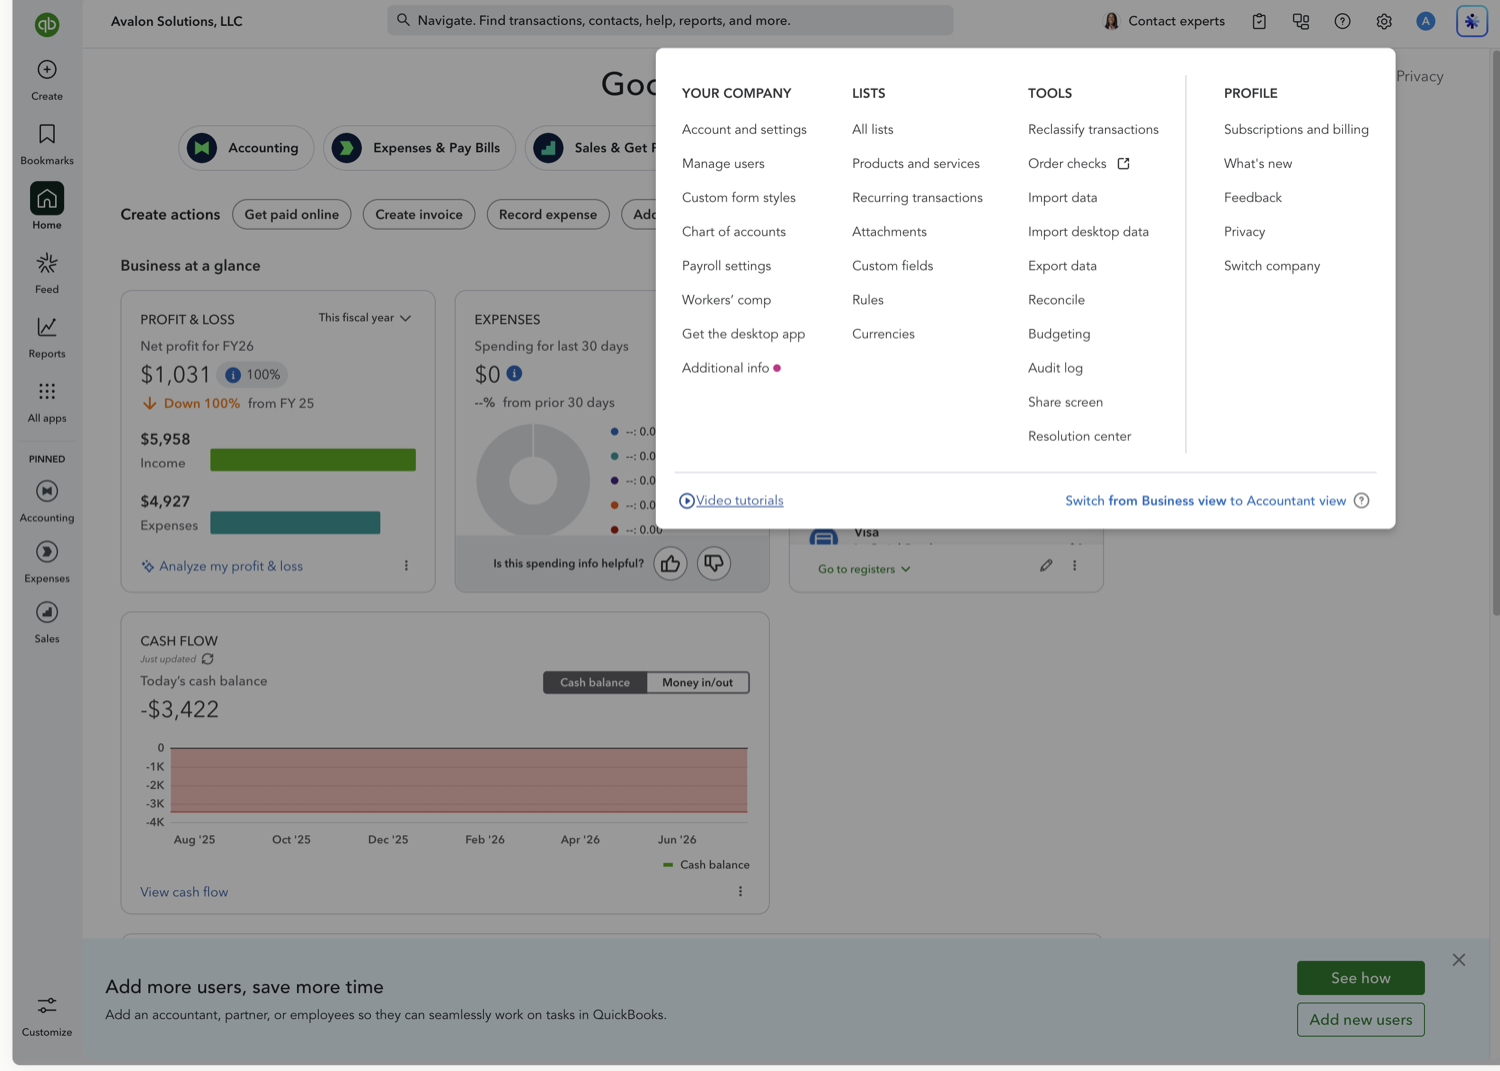Screen dimensions: 1500x1071
Task: Click the Intuit Assist sparkle icon
Action: click(x=1471, y=21)
